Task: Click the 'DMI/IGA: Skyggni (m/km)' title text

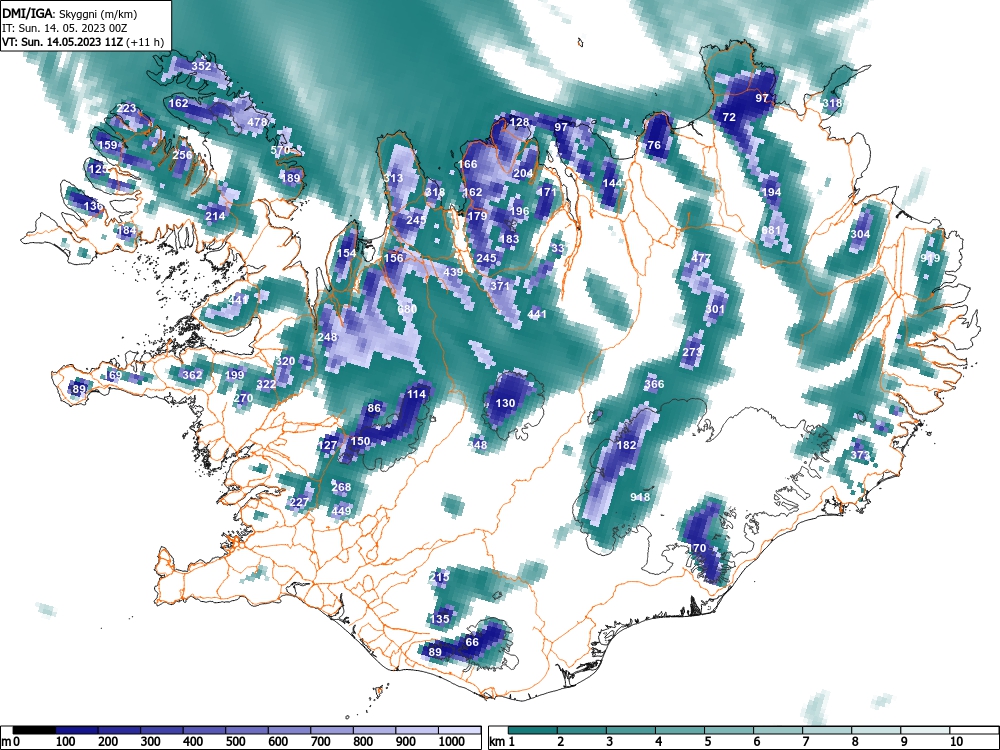Action: tap(70, 14)
